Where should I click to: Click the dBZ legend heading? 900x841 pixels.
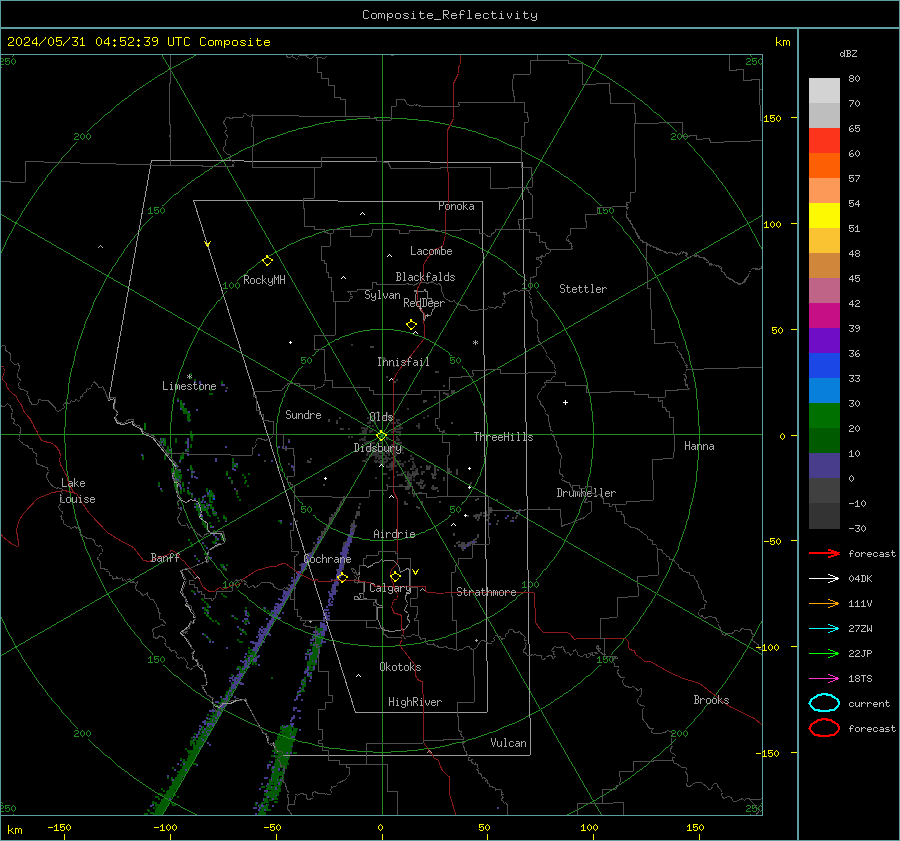pos(848,53)
